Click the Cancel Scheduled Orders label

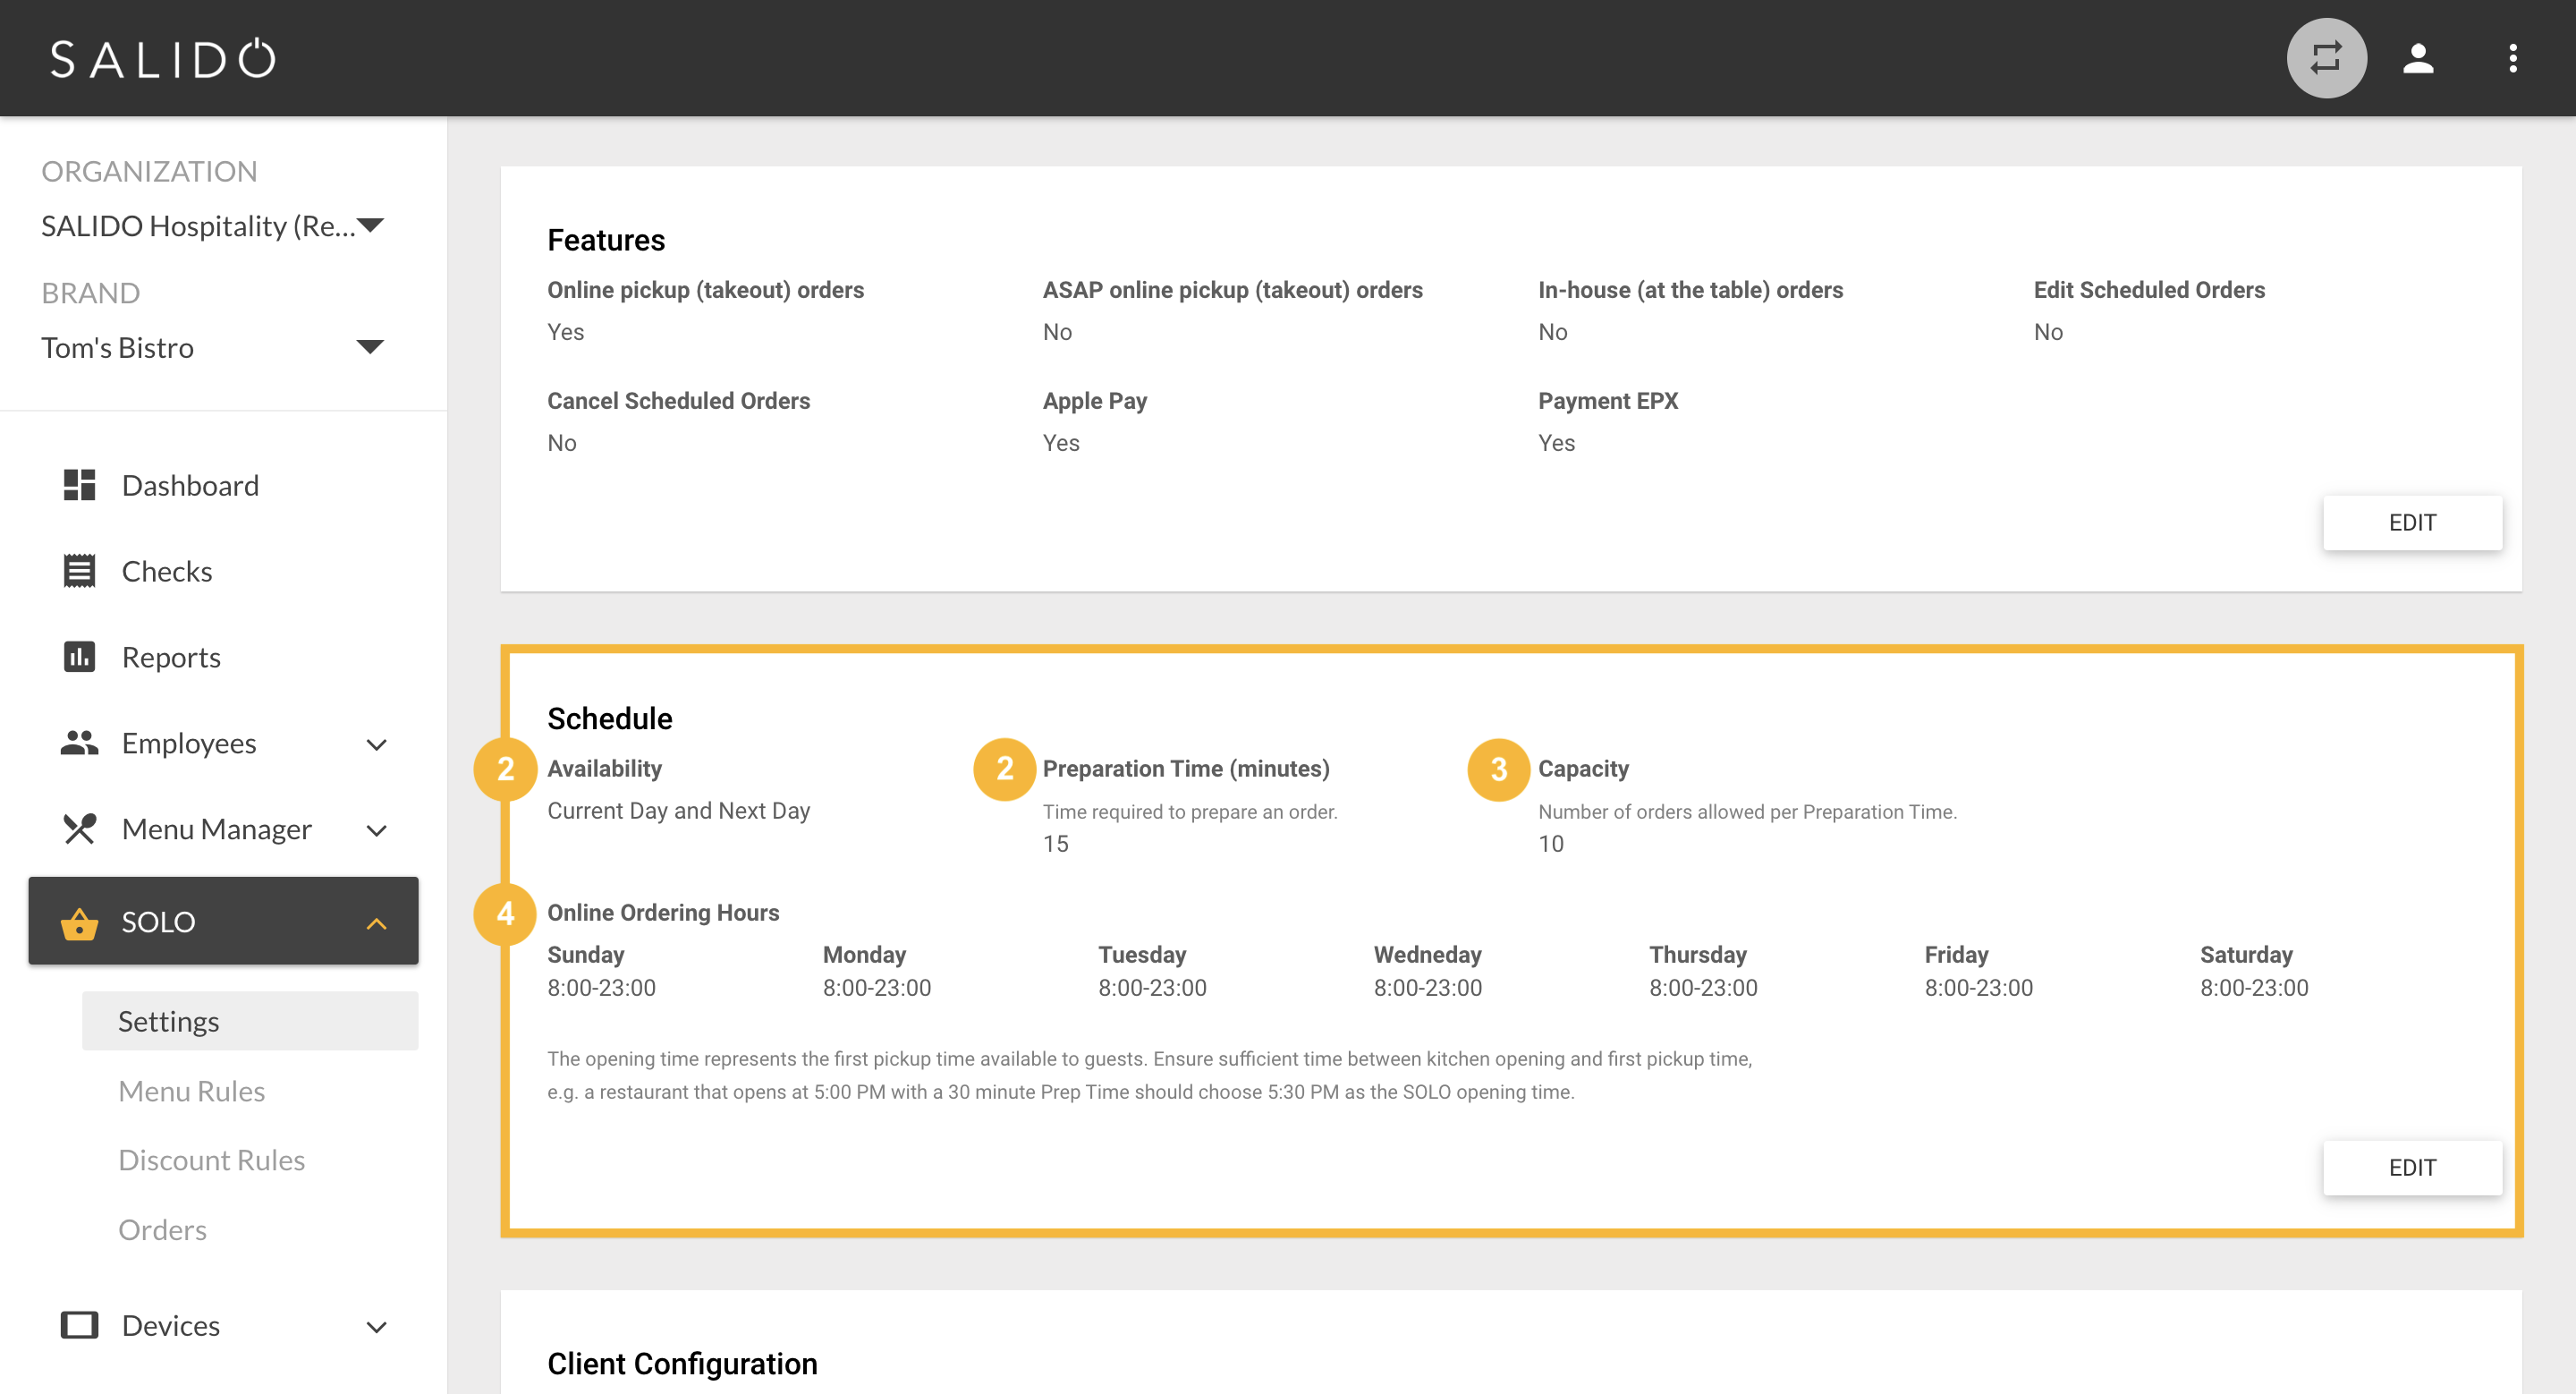click(678, 401)
